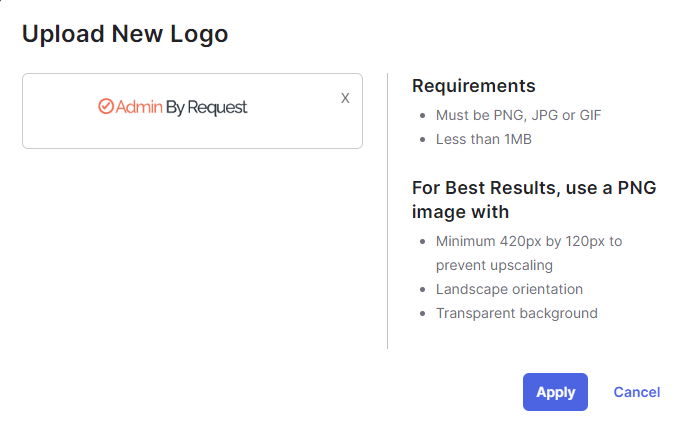Click bullet beside 'Must be PNG, JPG or GIF'
The image size is (688, 427).
[x=423, y=116]
